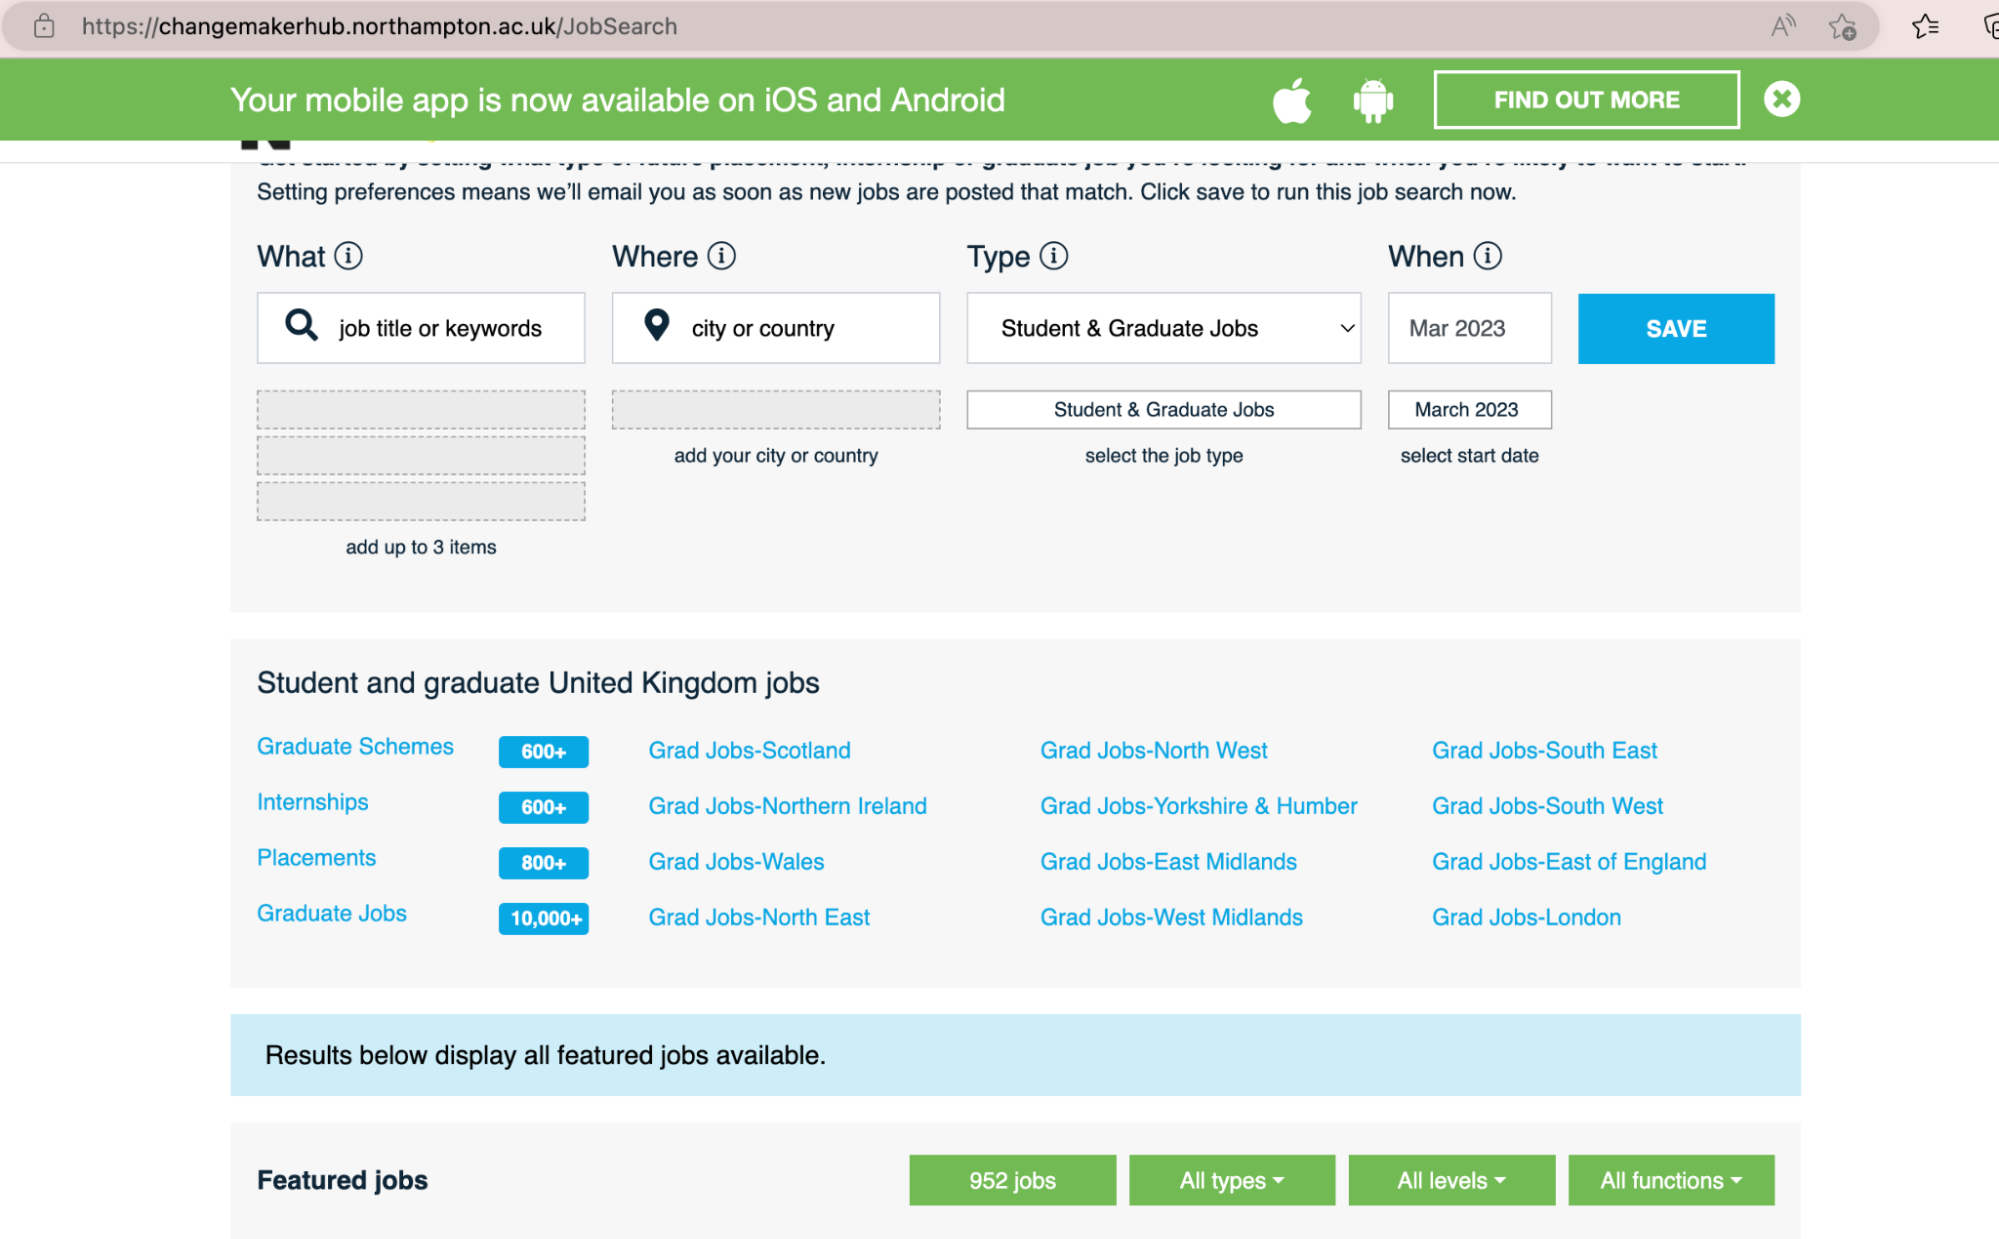Click the 600+ badge beside Internships

[x=543, y=807]
